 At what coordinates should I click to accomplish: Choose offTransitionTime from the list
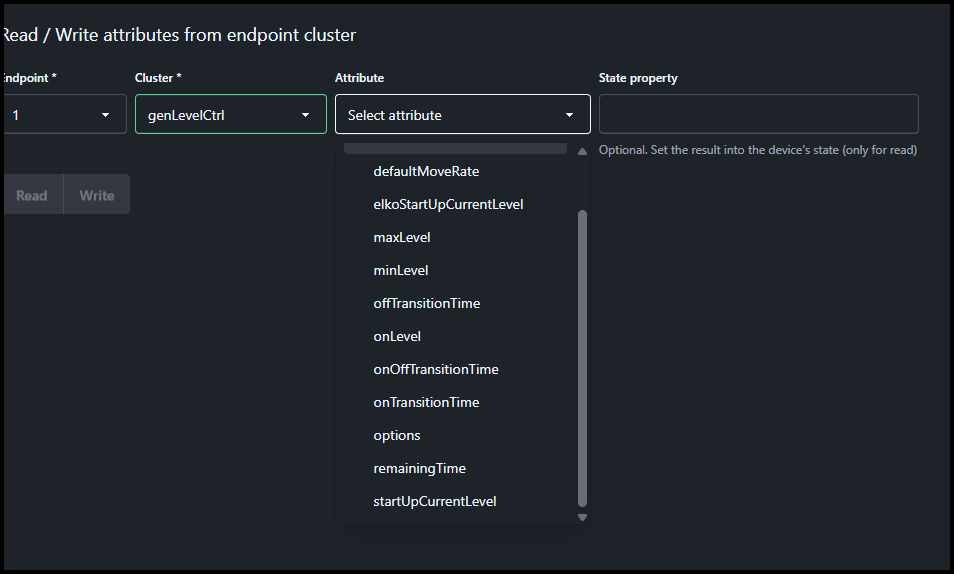tap(427, 303)
